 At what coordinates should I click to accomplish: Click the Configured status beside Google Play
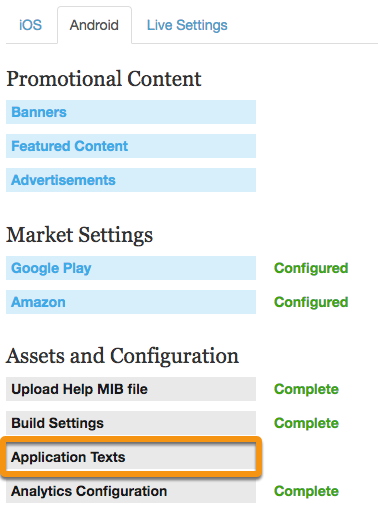tap(311, 268)
